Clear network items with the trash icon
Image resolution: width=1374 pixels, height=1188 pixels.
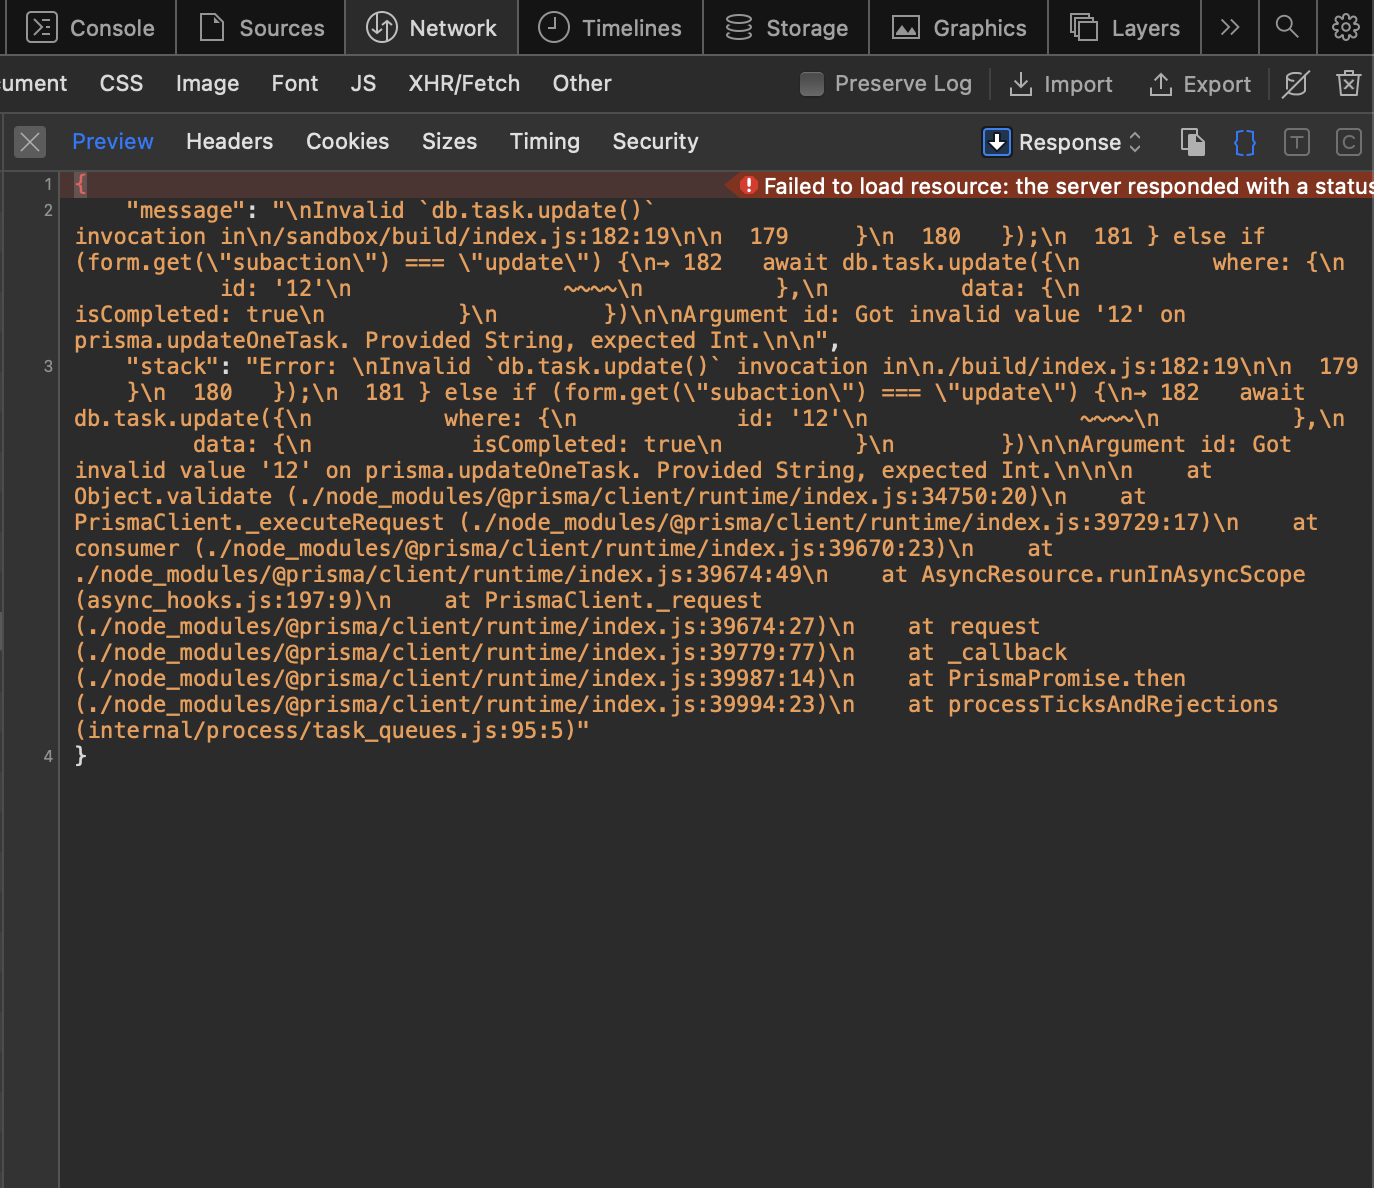click(1348, 84)
